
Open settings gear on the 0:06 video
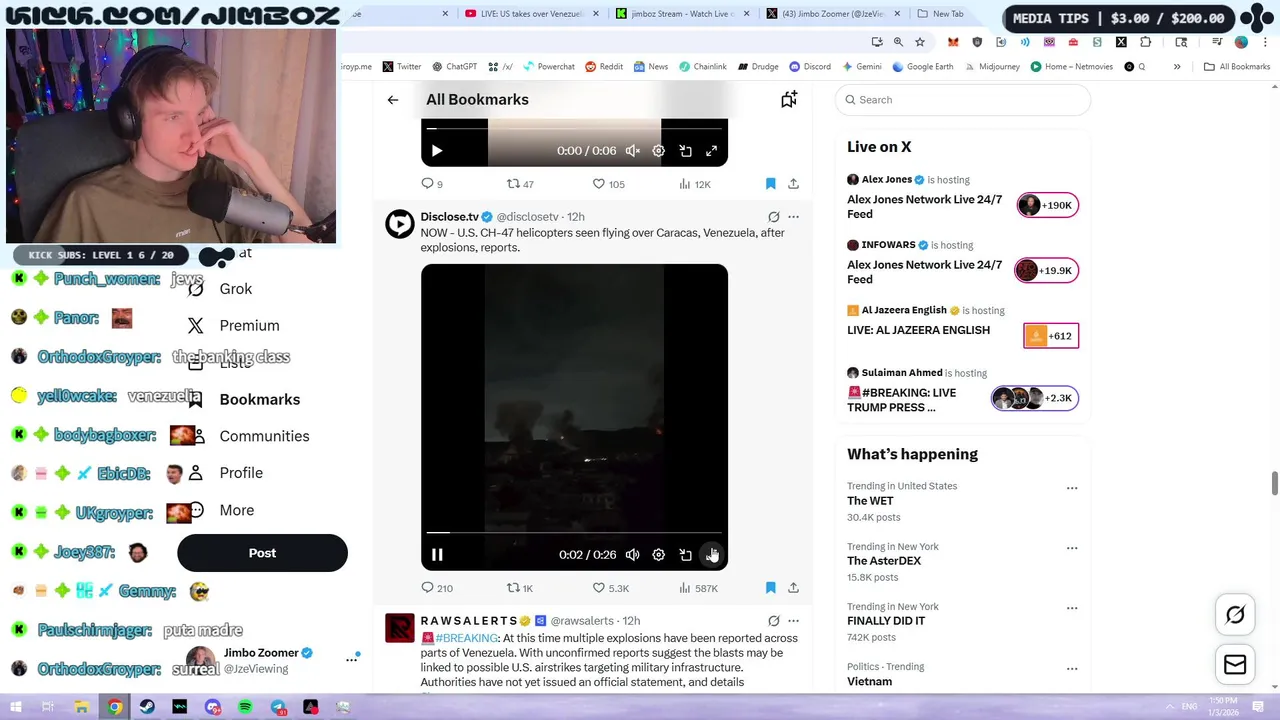click(659, 151)
